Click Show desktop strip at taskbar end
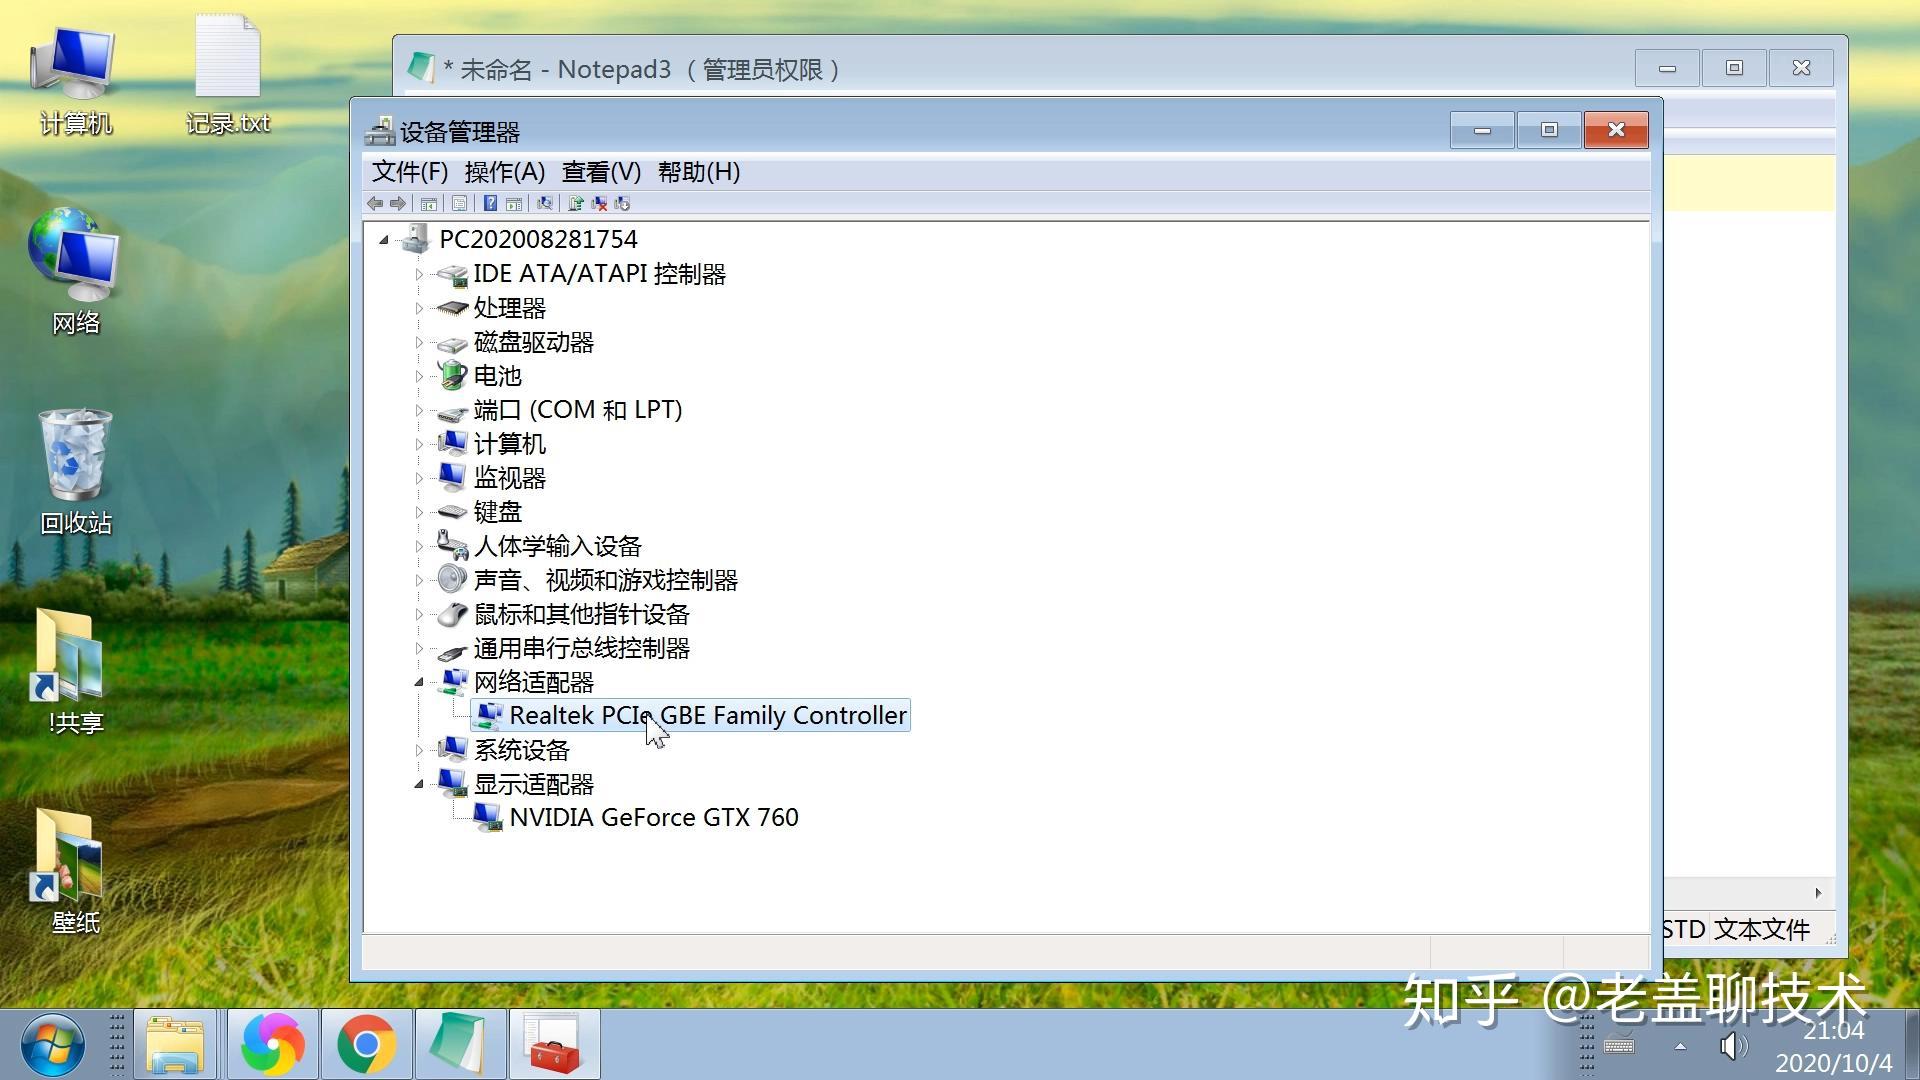This screenshot has width=1920, height=1080. [x=1911, y=1045]
